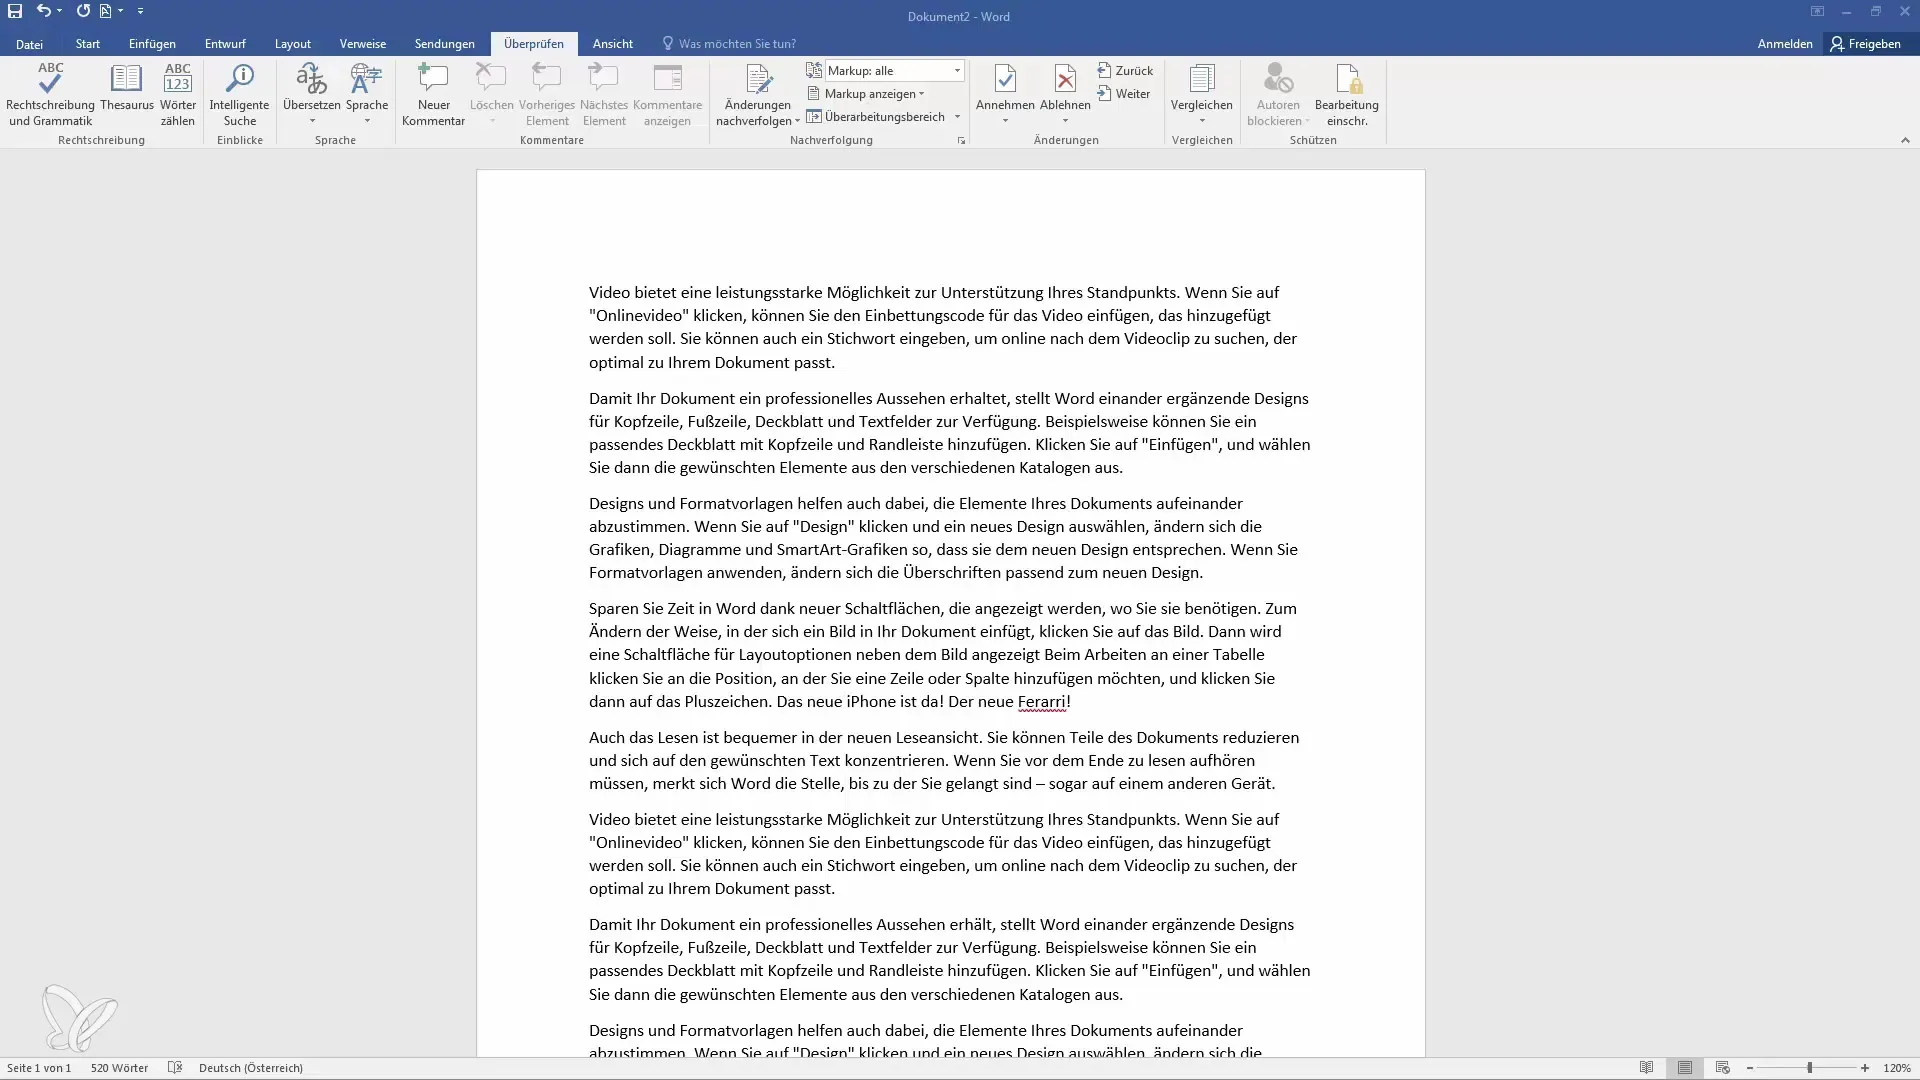Go to Nächstes Element comment
Viewport: 1920px width, 1080px height.
pyautogui.click(x=604, y=95)
